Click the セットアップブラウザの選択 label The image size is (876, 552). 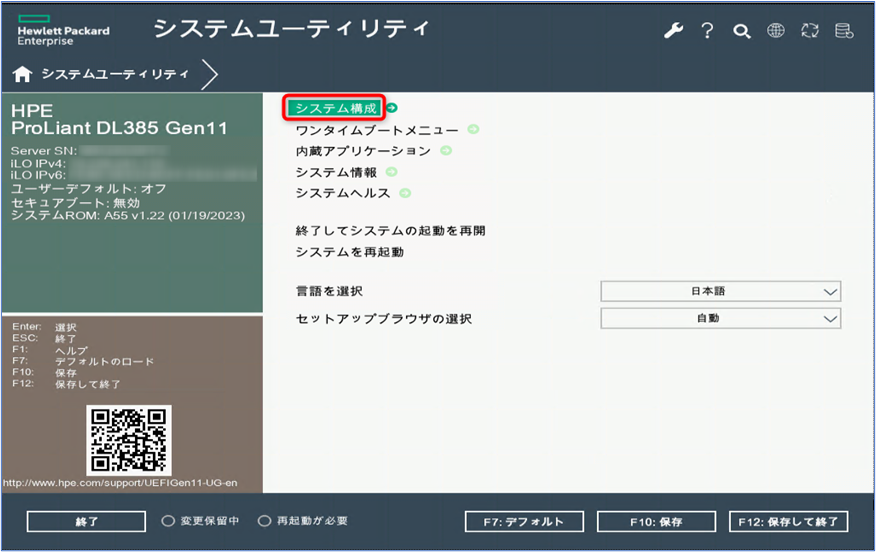point(384,318)
